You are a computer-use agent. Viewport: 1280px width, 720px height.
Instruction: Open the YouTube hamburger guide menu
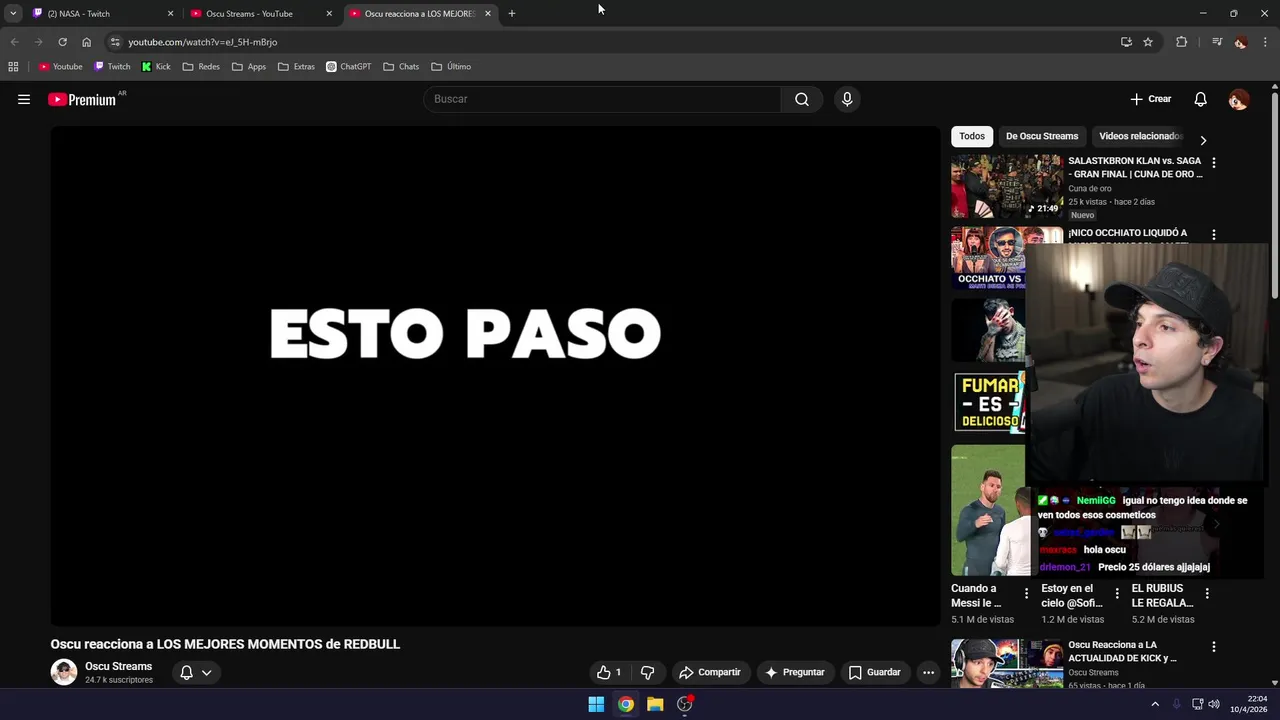click(24, 99)
